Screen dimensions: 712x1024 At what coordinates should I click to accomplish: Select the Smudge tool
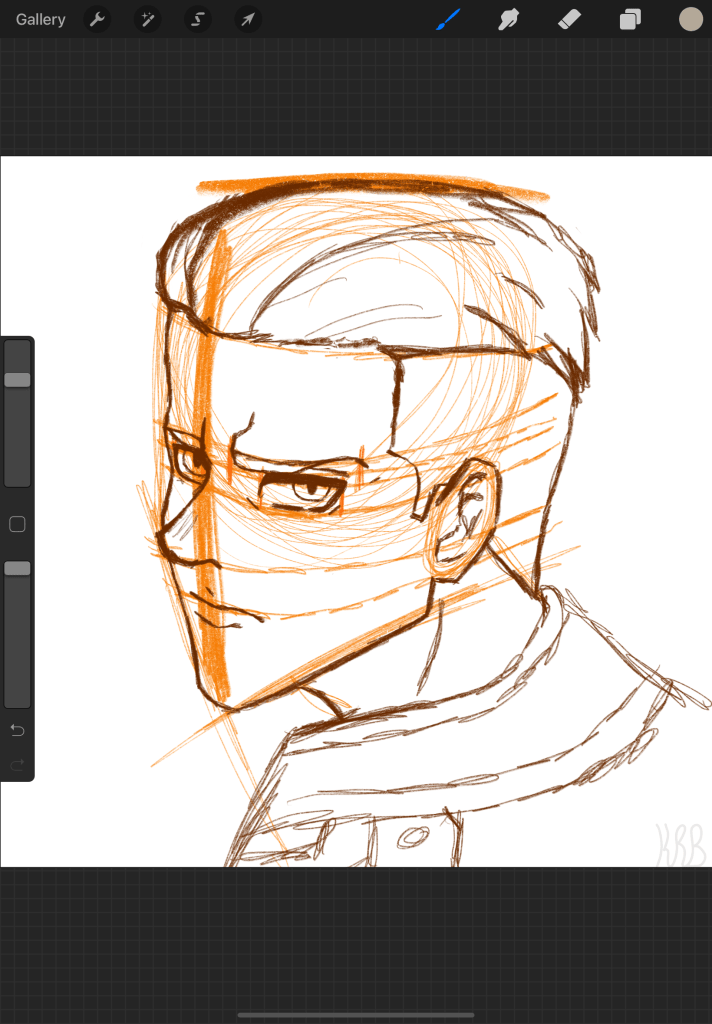click(x=508, y=20)
